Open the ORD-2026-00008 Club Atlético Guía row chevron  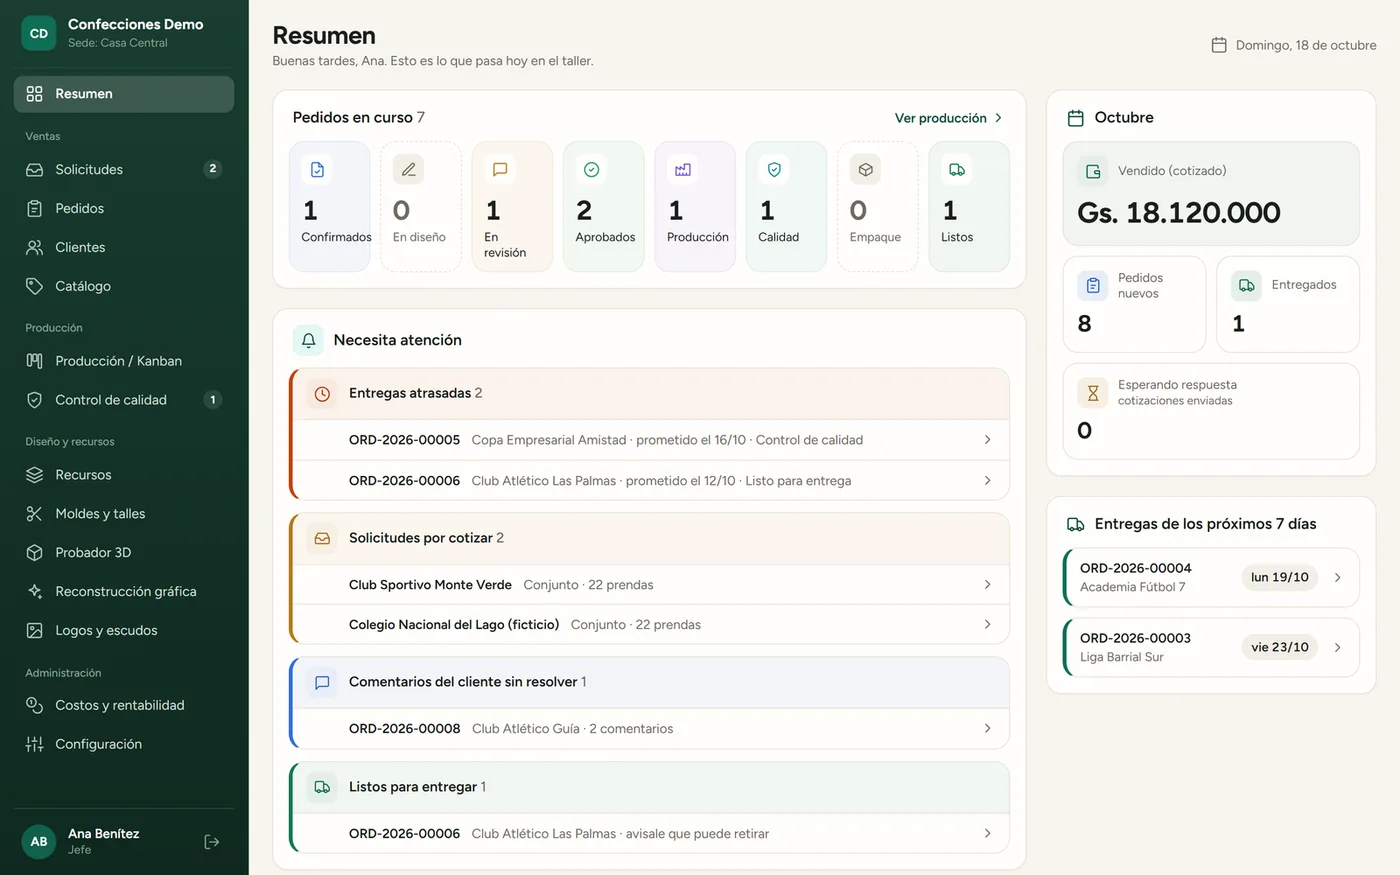[987, 729]
